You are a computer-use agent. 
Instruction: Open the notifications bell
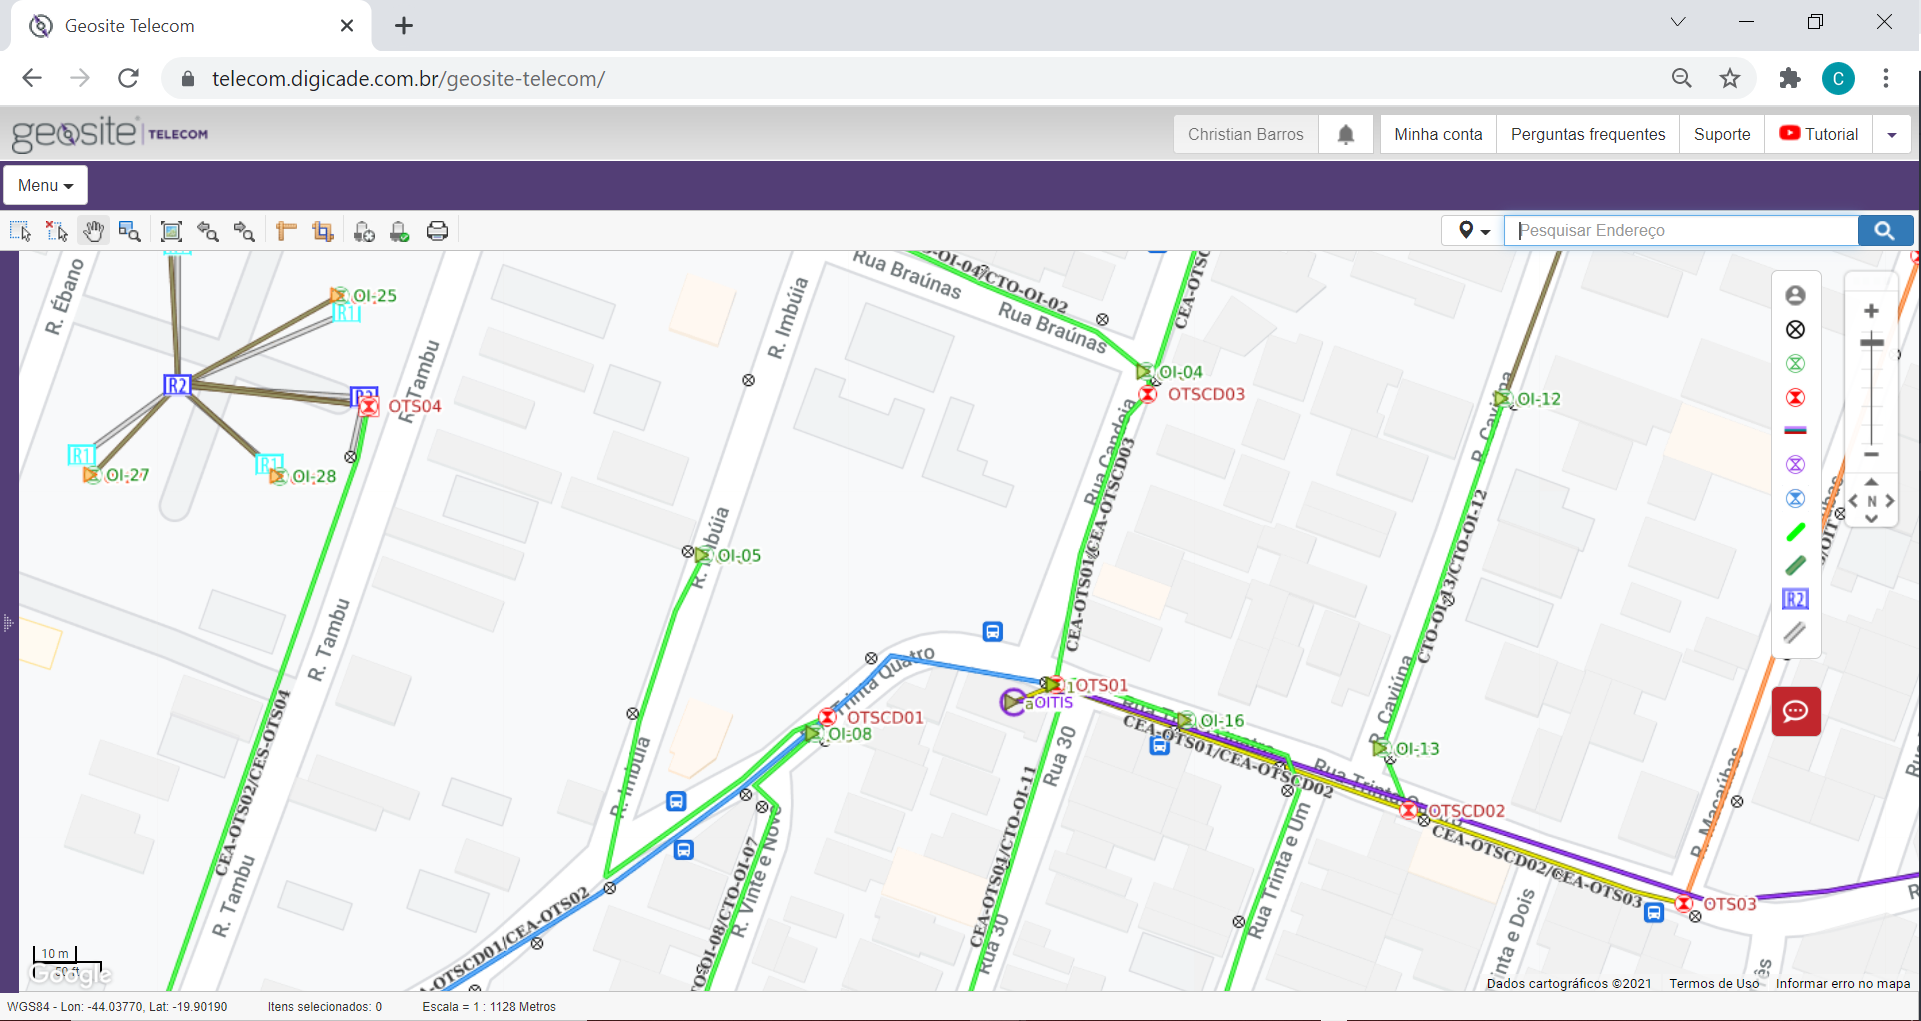pyautogui.click(x=1346, y=134)
